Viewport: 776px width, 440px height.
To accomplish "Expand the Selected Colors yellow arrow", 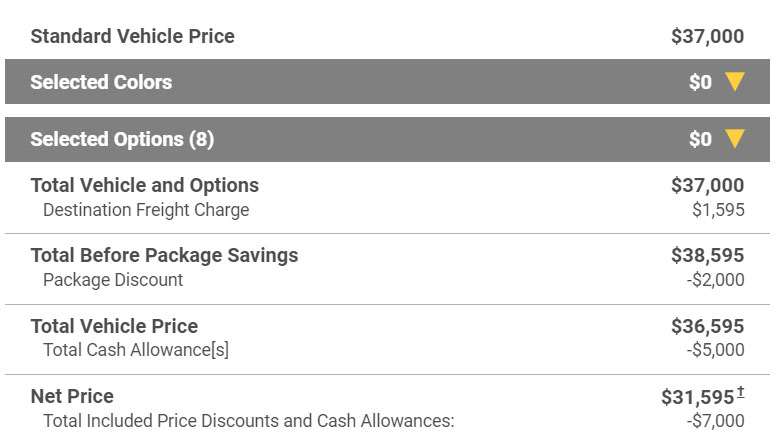I will coord(735,82).
